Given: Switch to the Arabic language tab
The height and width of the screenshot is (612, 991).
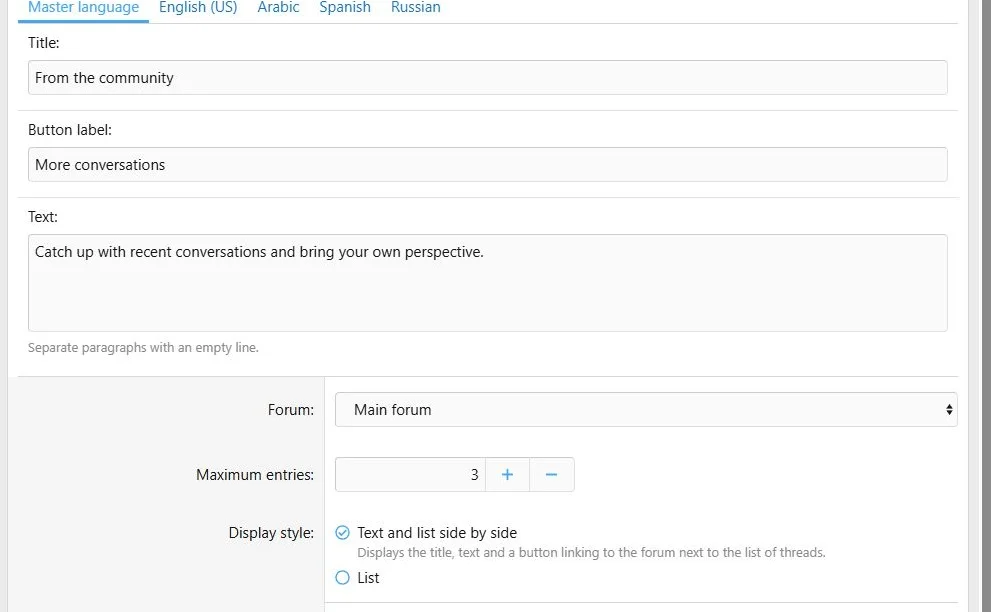Looking at the screenshot, I should point(278,8).
